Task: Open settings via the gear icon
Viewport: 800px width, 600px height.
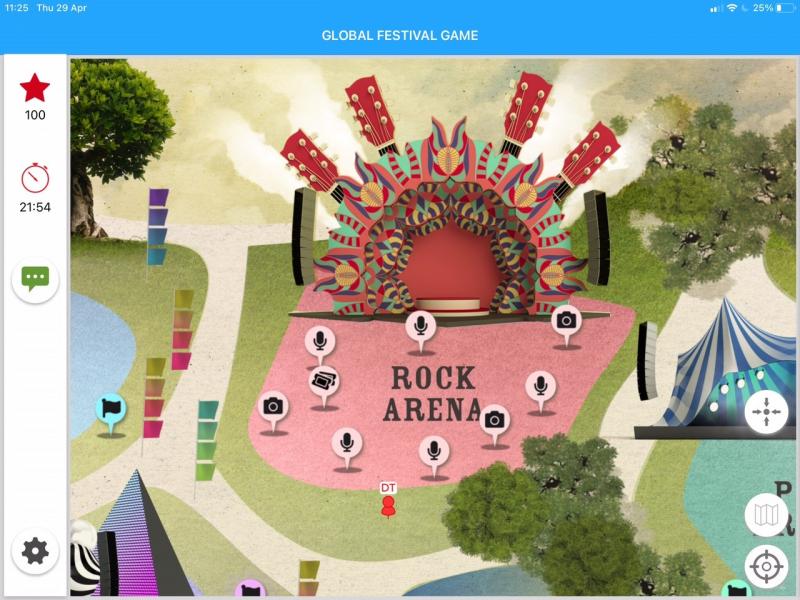Action: [35, 552]
